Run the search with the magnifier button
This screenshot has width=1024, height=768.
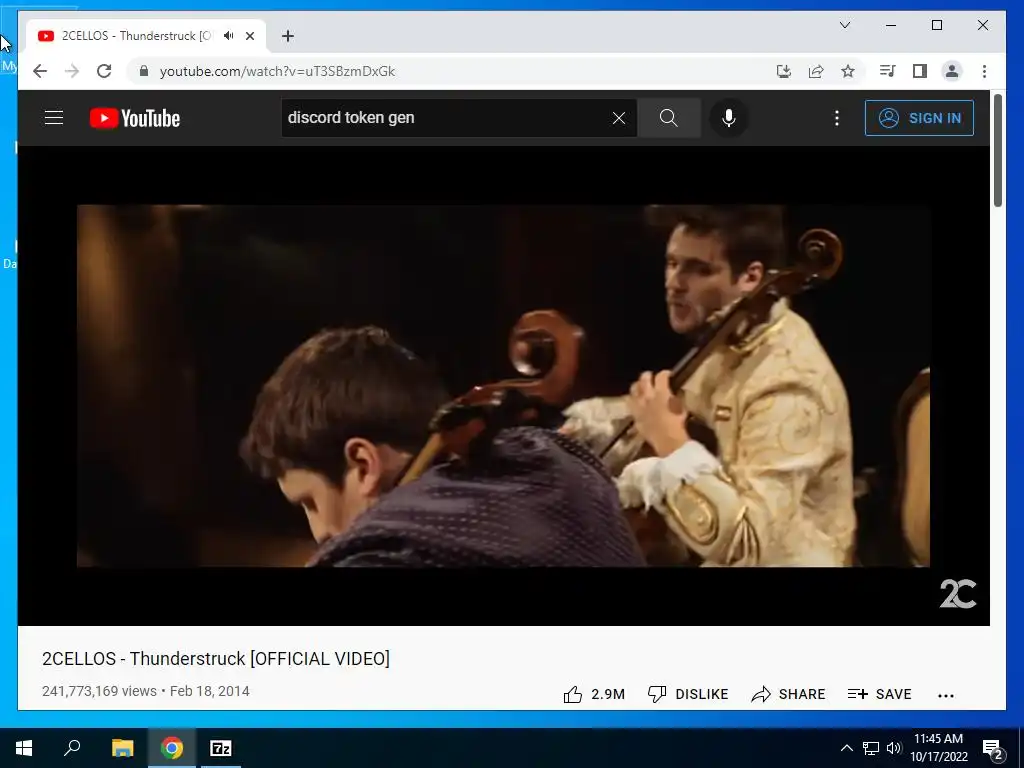tap(669, 118)
